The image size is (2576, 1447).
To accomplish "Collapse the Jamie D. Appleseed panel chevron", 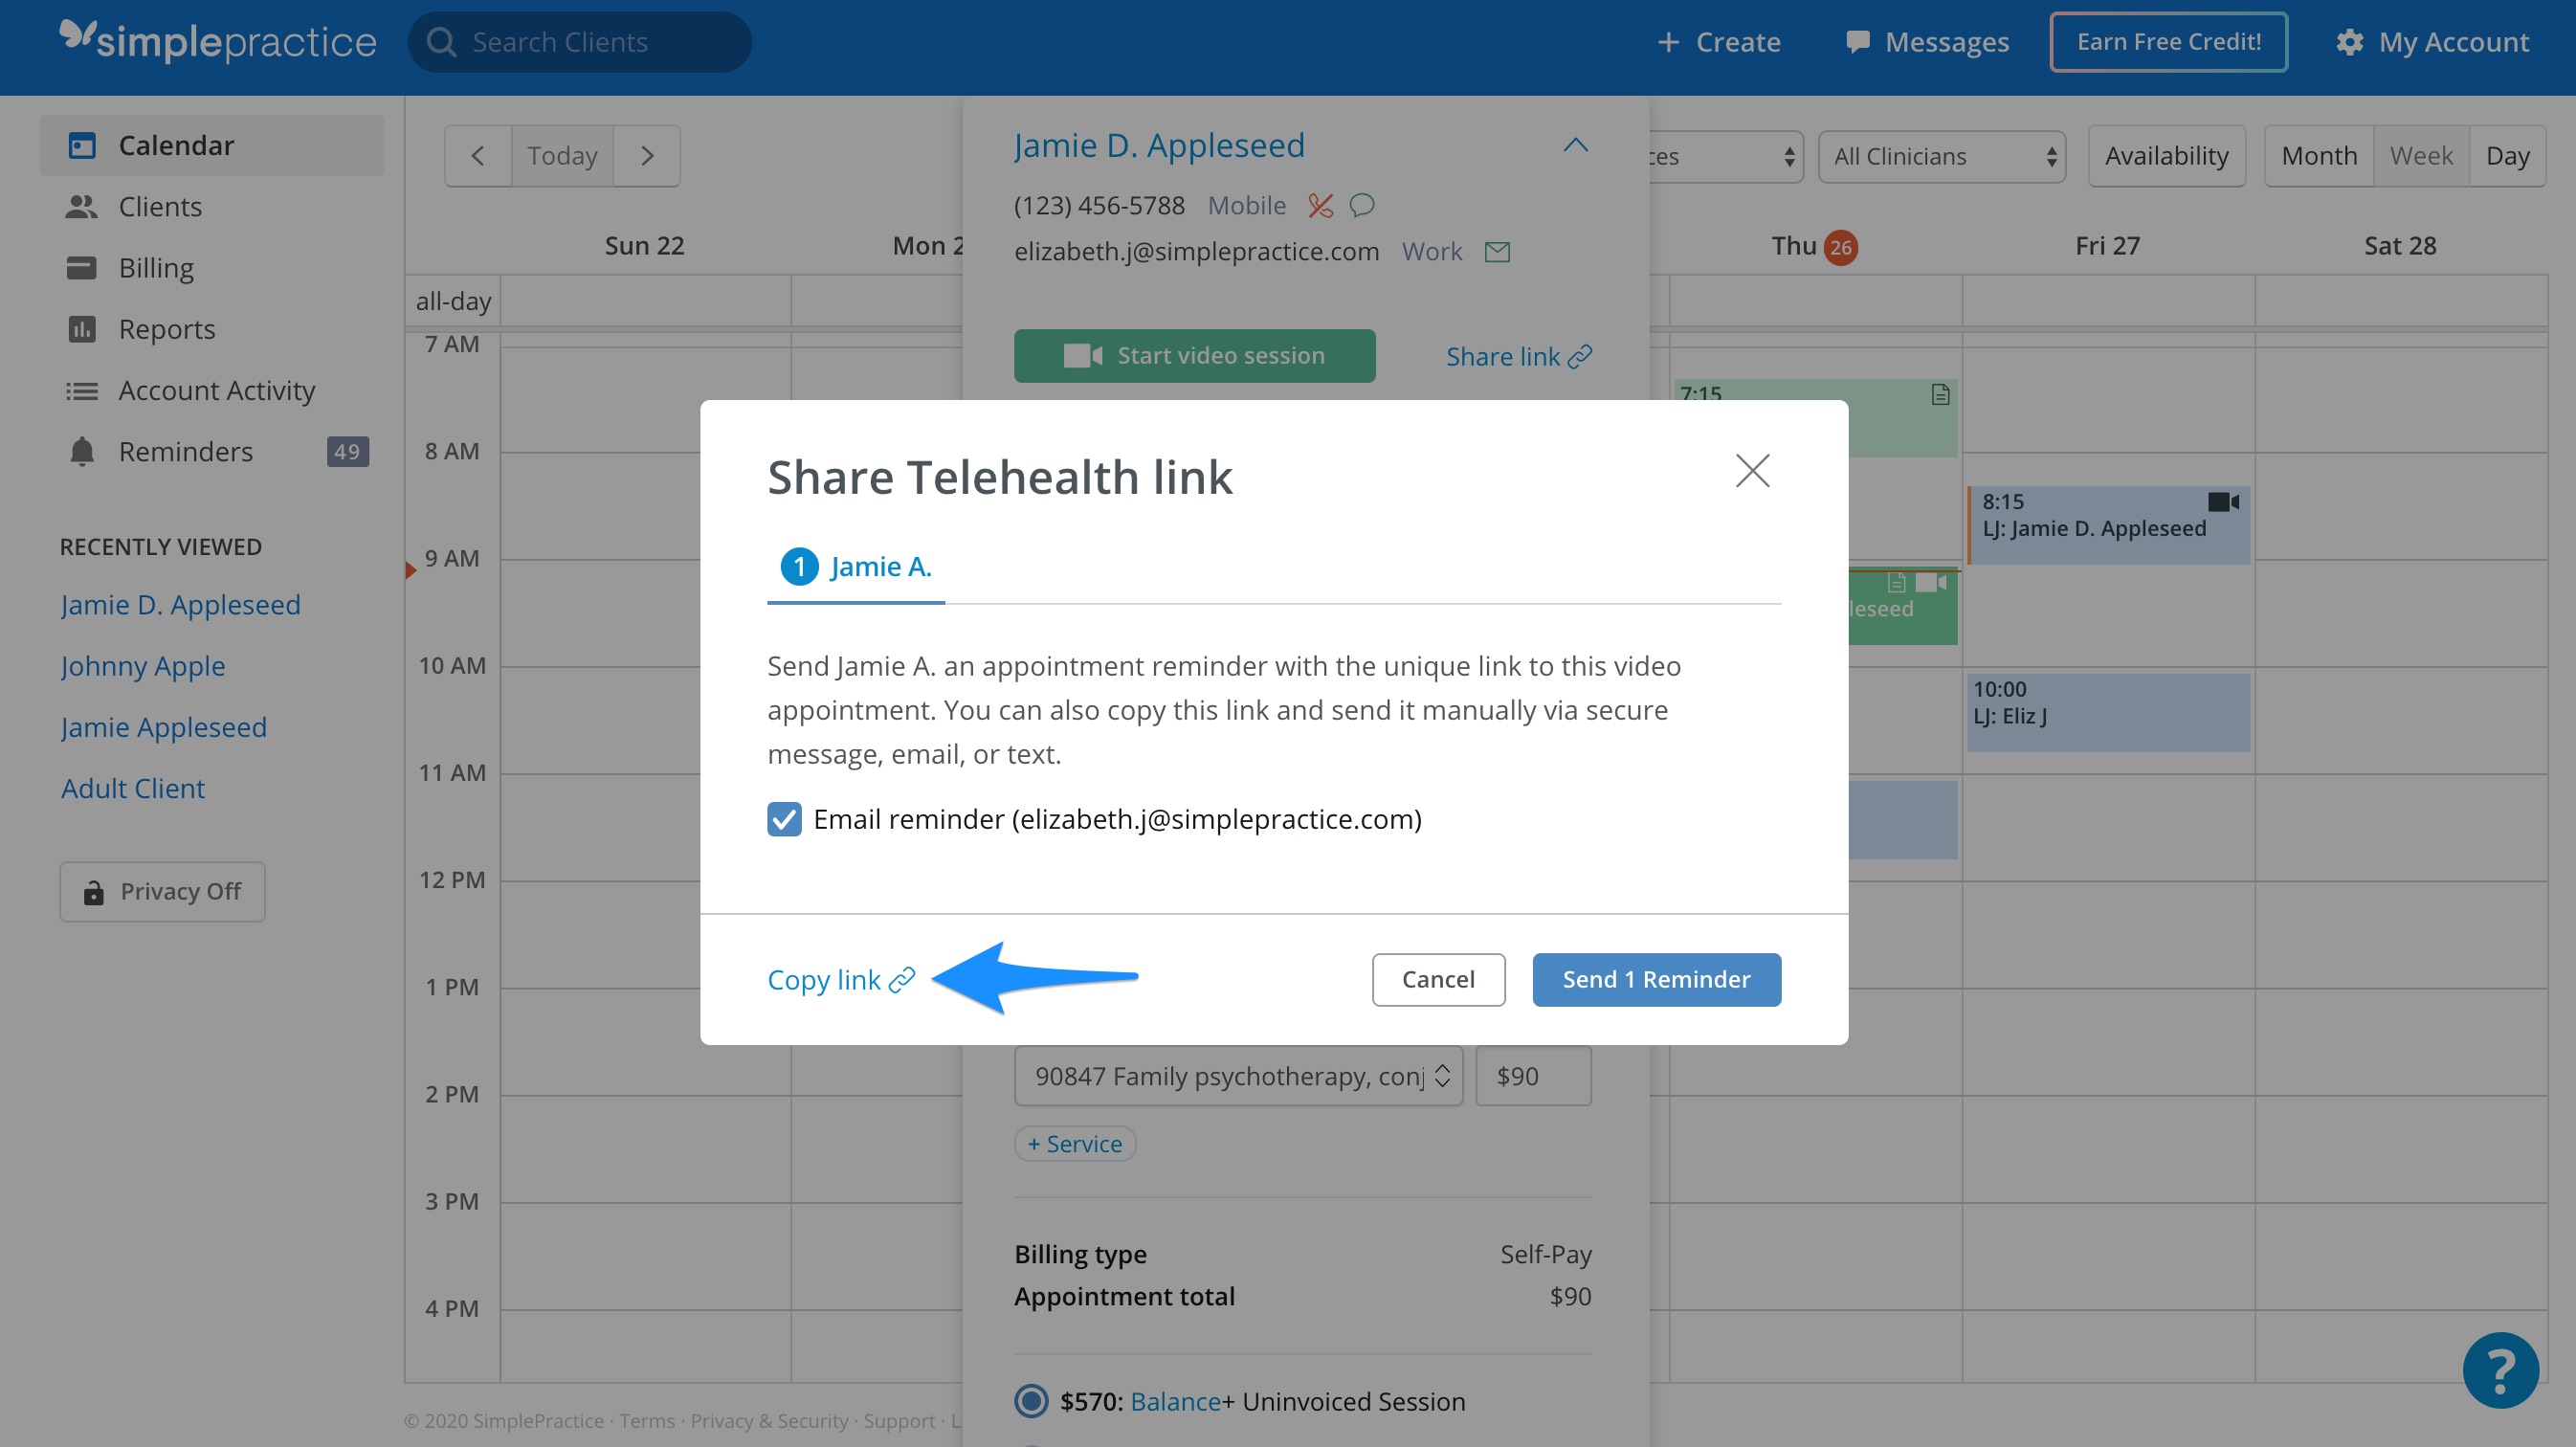I will [1575, 145].
